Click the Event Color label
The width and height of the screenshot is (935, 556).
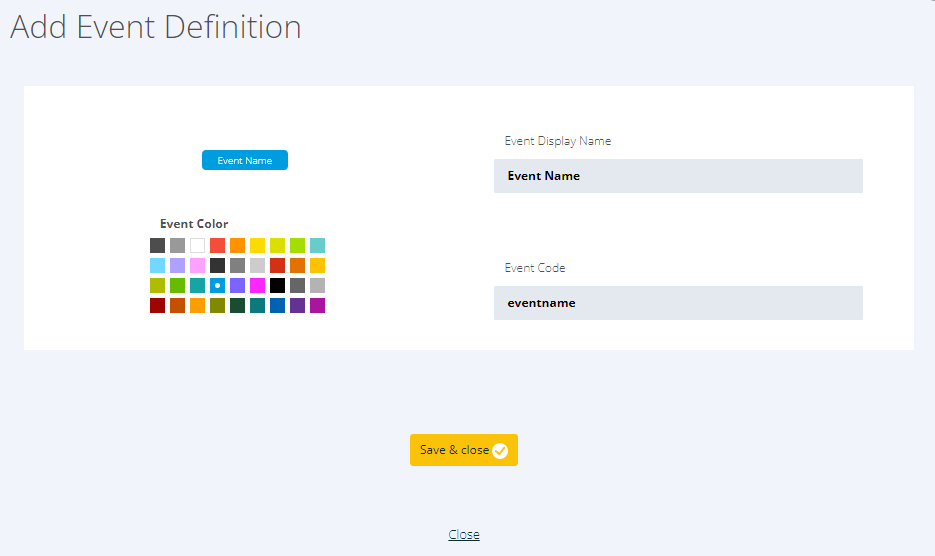point(194,224)
